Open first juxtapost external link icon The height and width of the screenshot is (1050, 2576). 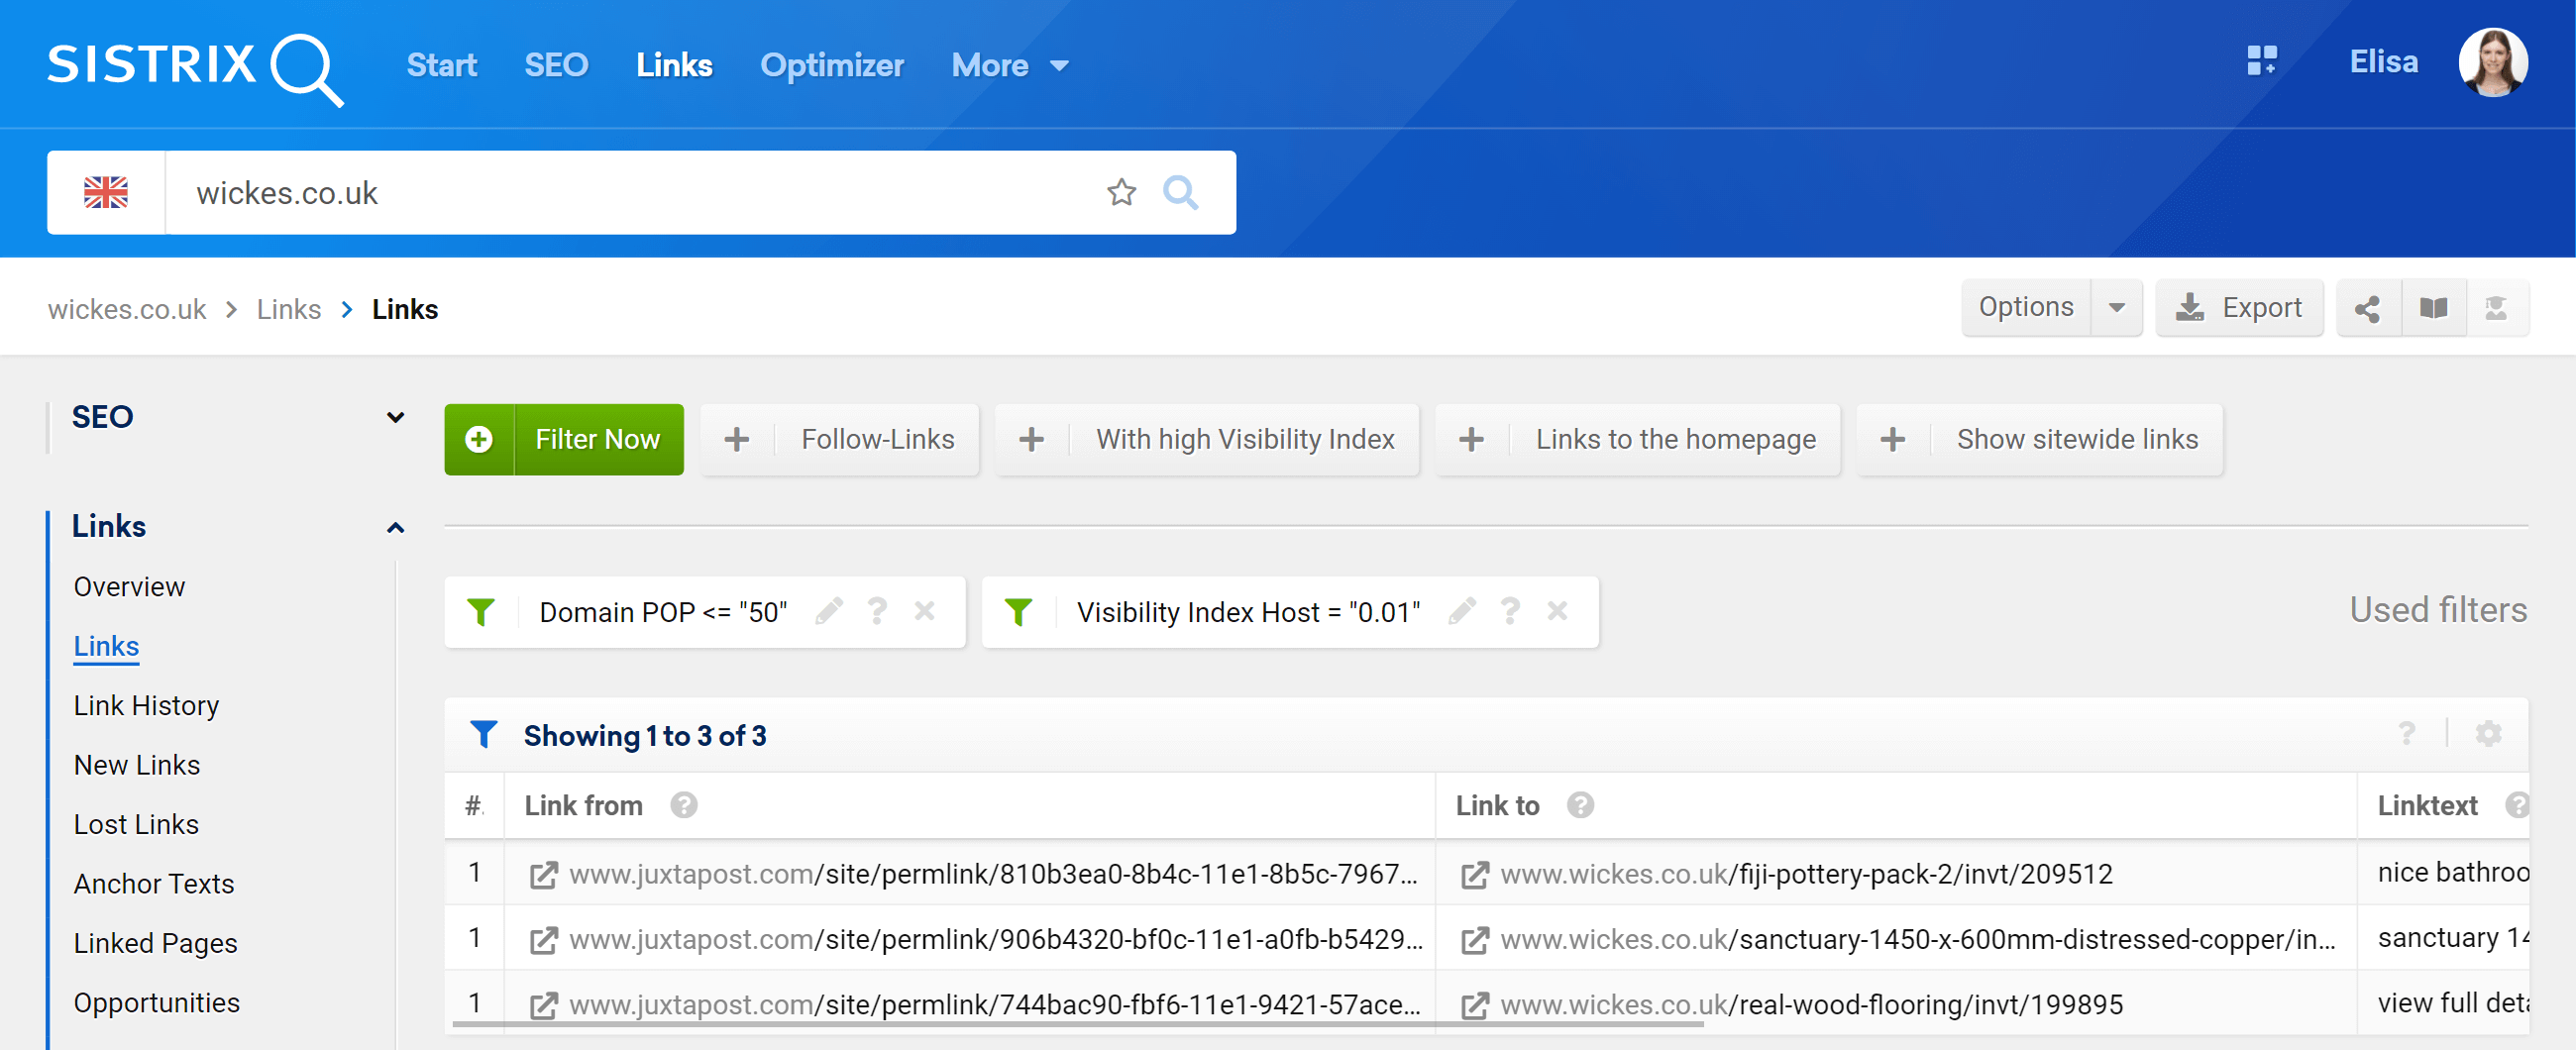[543, 875]
